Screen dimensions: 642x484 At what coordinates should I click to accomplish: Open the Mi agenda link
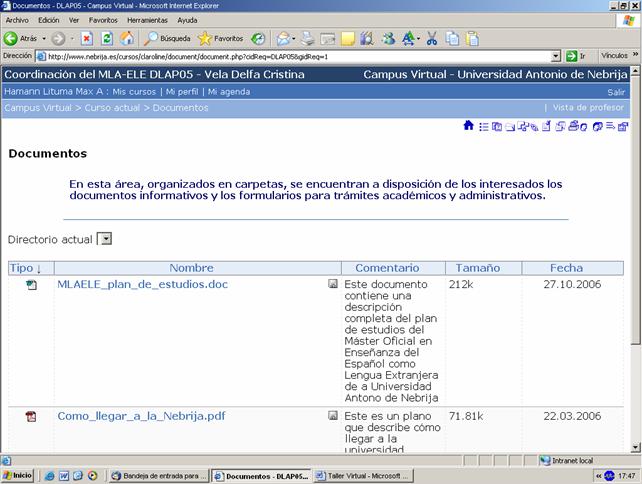[229, 92]
